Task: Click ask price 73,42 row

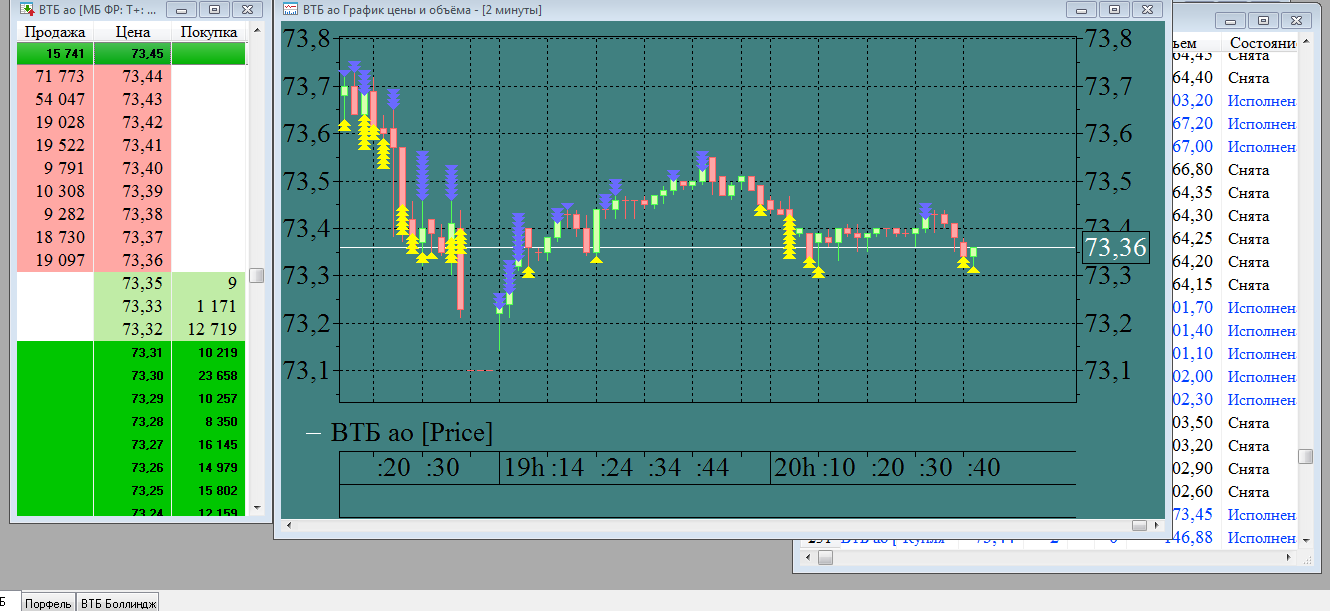Action: [132, 123]
